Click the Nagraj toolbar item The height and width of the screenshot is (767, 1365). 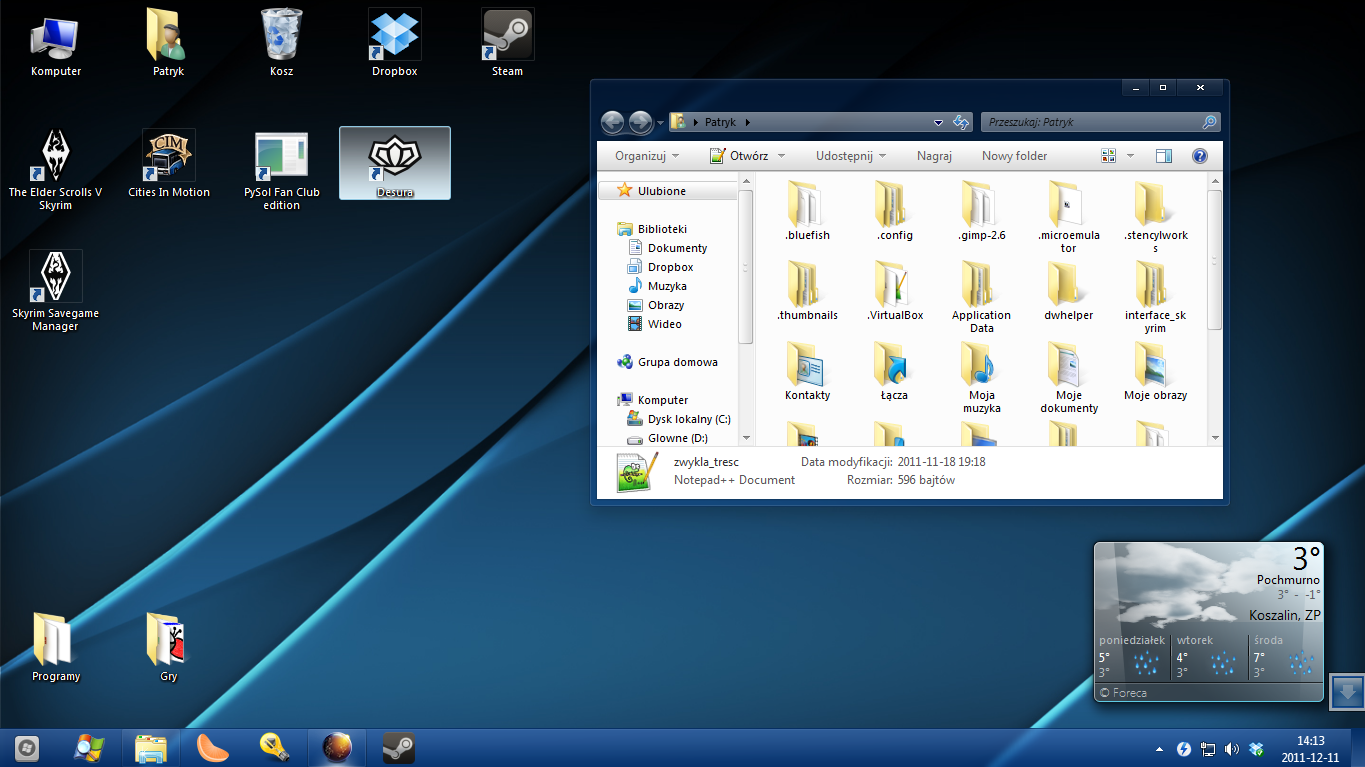(x=934, y=156)
